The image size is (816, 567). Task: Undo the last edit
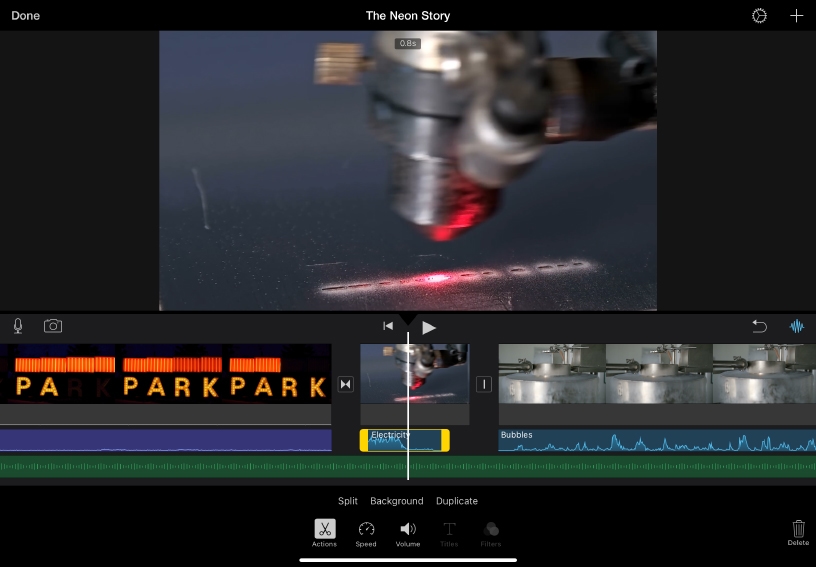(759, 326)
